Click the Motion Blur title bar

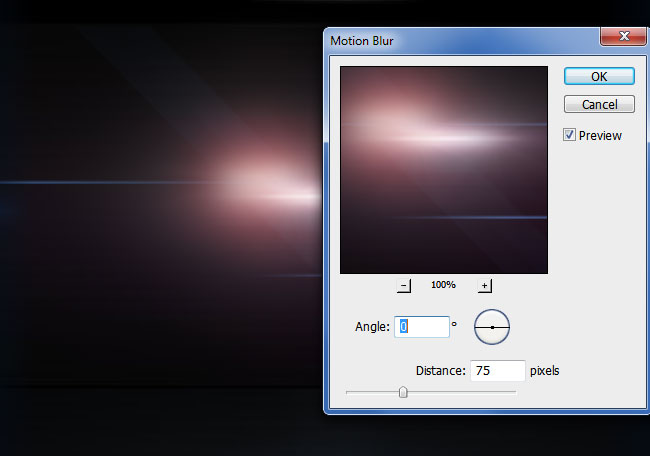coord(450,39)
